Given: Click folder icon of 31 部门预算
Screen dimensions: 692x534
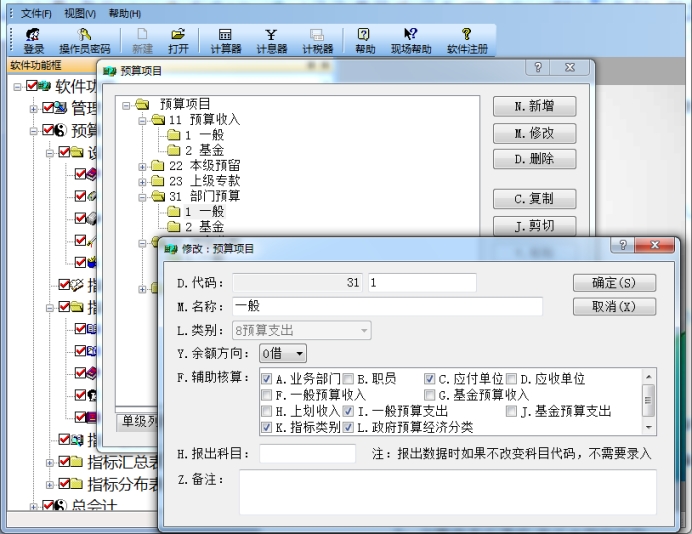Looking at the screenshot, I should [158, 196].
